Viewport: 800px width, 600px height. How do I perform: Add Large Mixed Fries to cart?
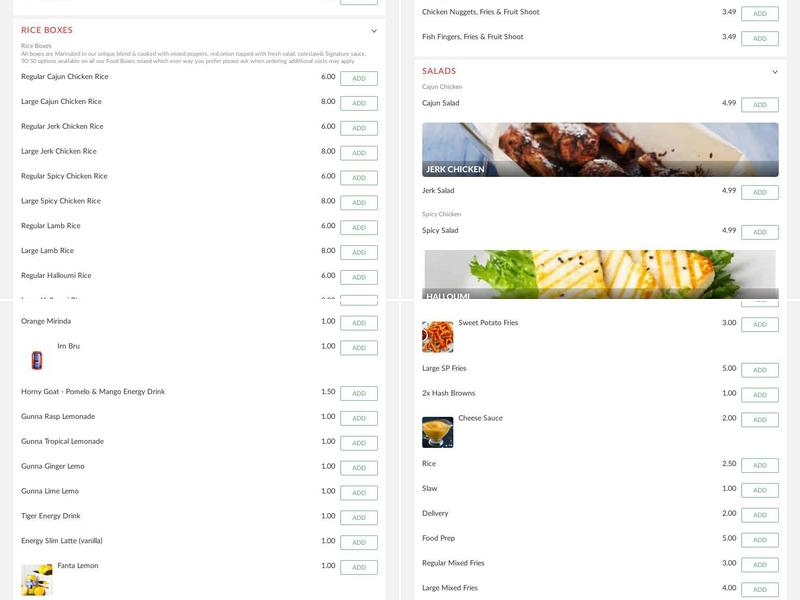(x=761, y=588)
